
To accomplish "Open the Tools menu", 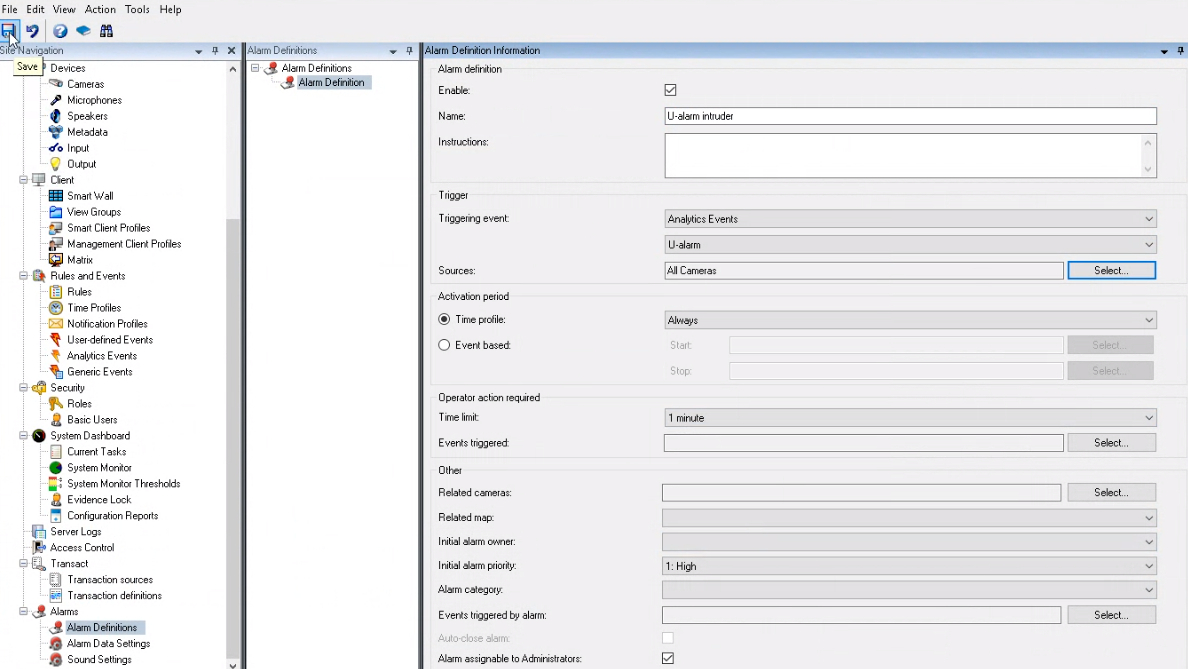I will click(137, 9).
